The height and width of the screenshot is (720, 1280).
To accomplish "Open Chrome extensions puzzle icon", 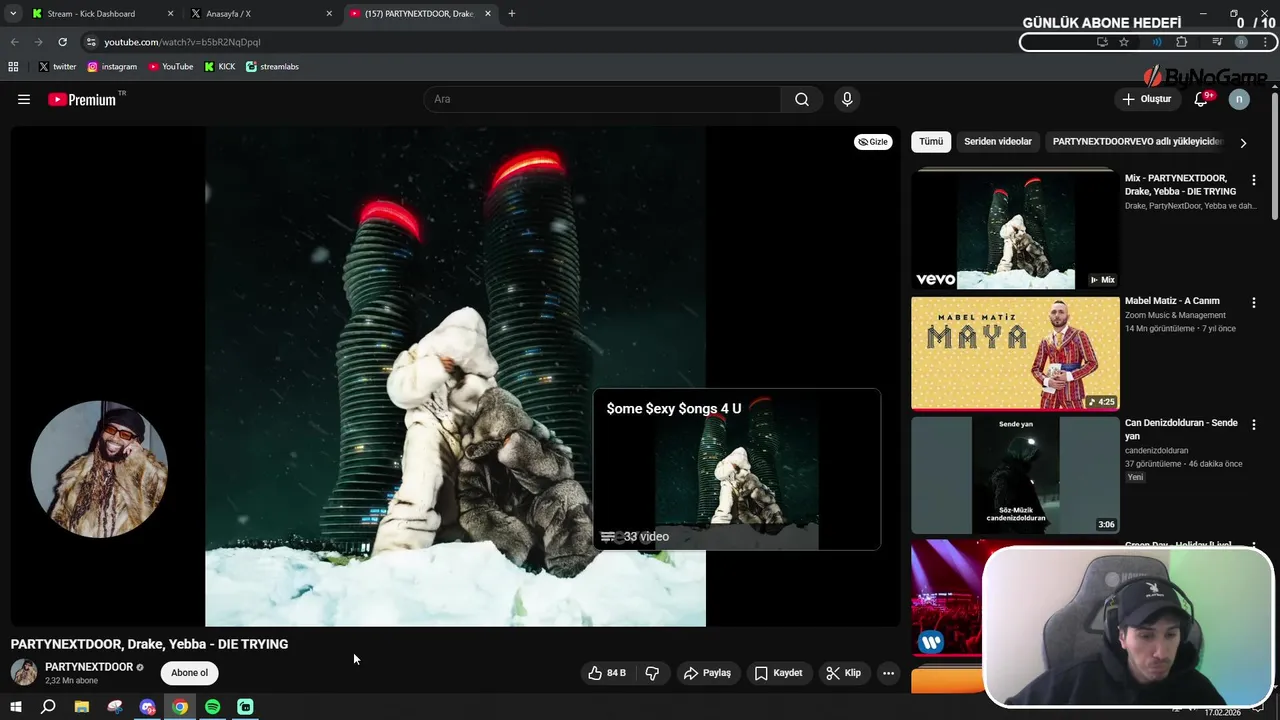I will coord(1181,42).
